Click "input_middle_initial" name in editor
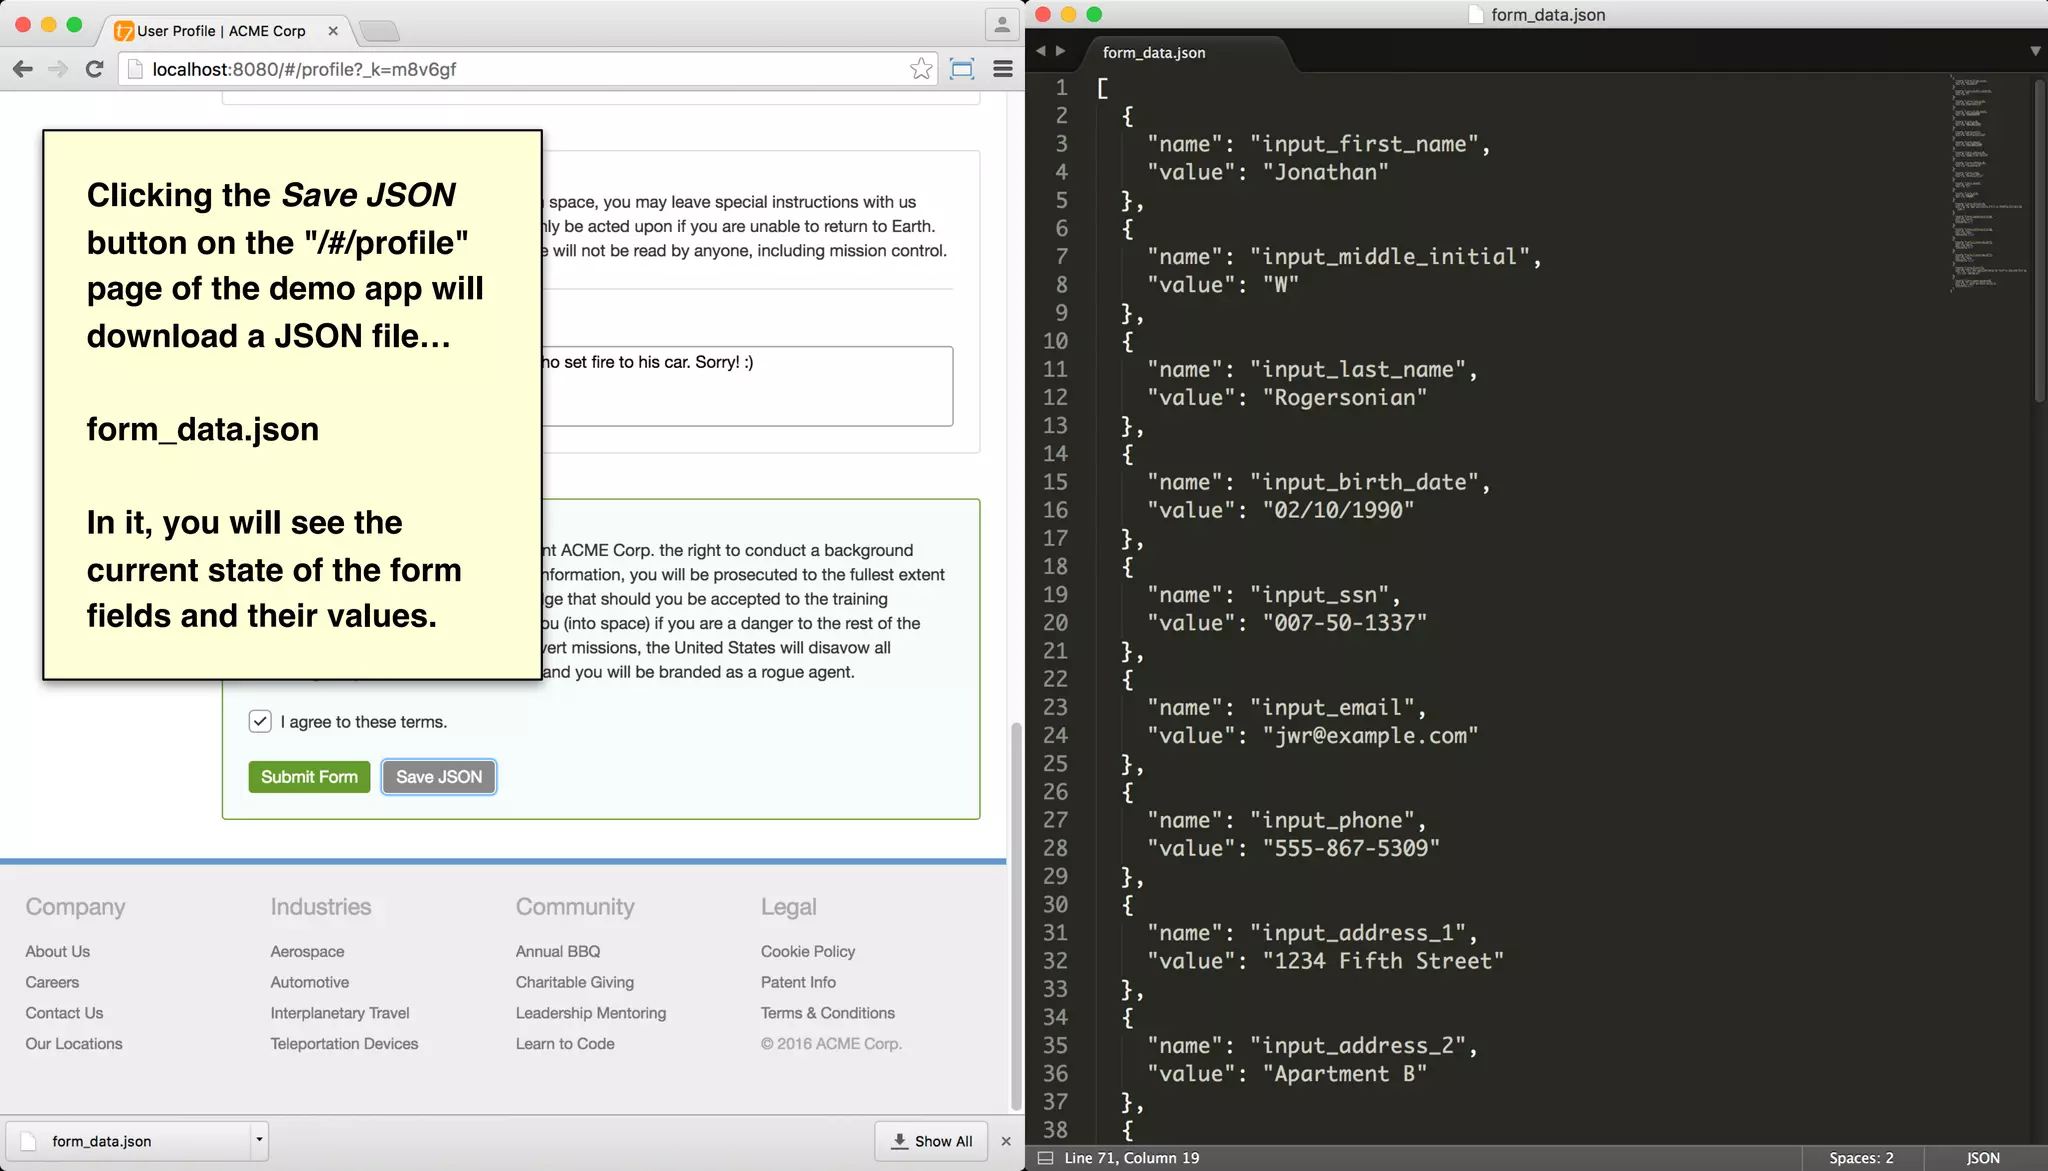The height and width of the screenshot is (1171, 2048). [x=1389, y=257]
